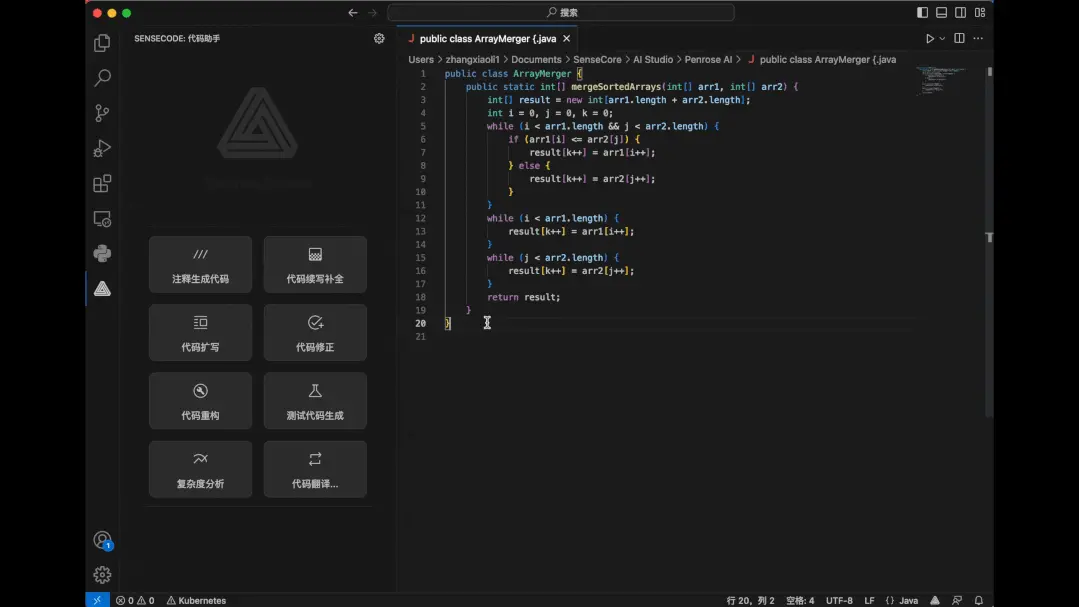Navigate forward with the right arrow
The height and width of the screenshot is (607, 1079).
(372, 12)
